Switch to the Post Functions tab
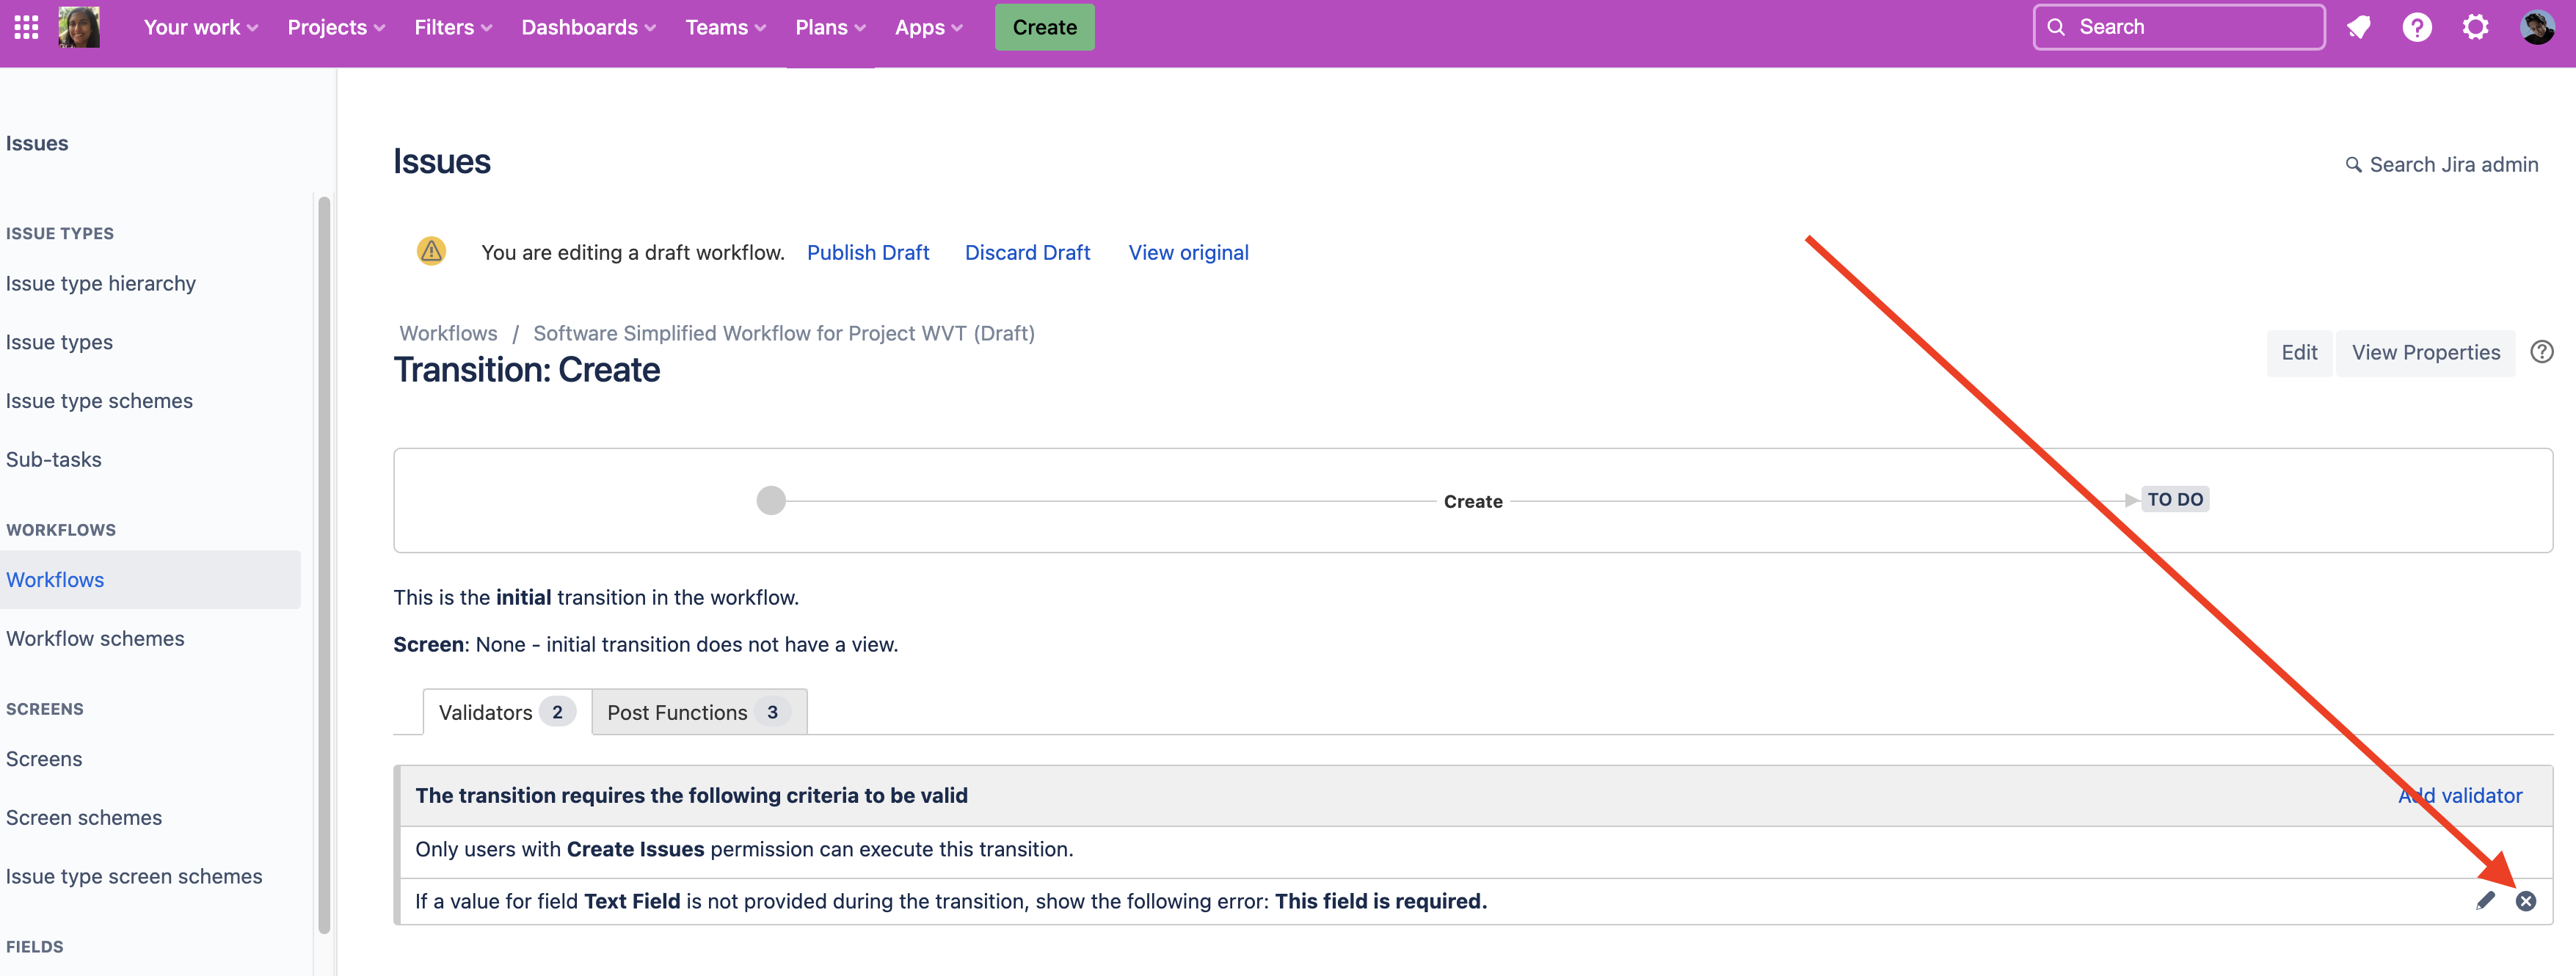The image size is (2576, 976). click(x=698, y=712)
